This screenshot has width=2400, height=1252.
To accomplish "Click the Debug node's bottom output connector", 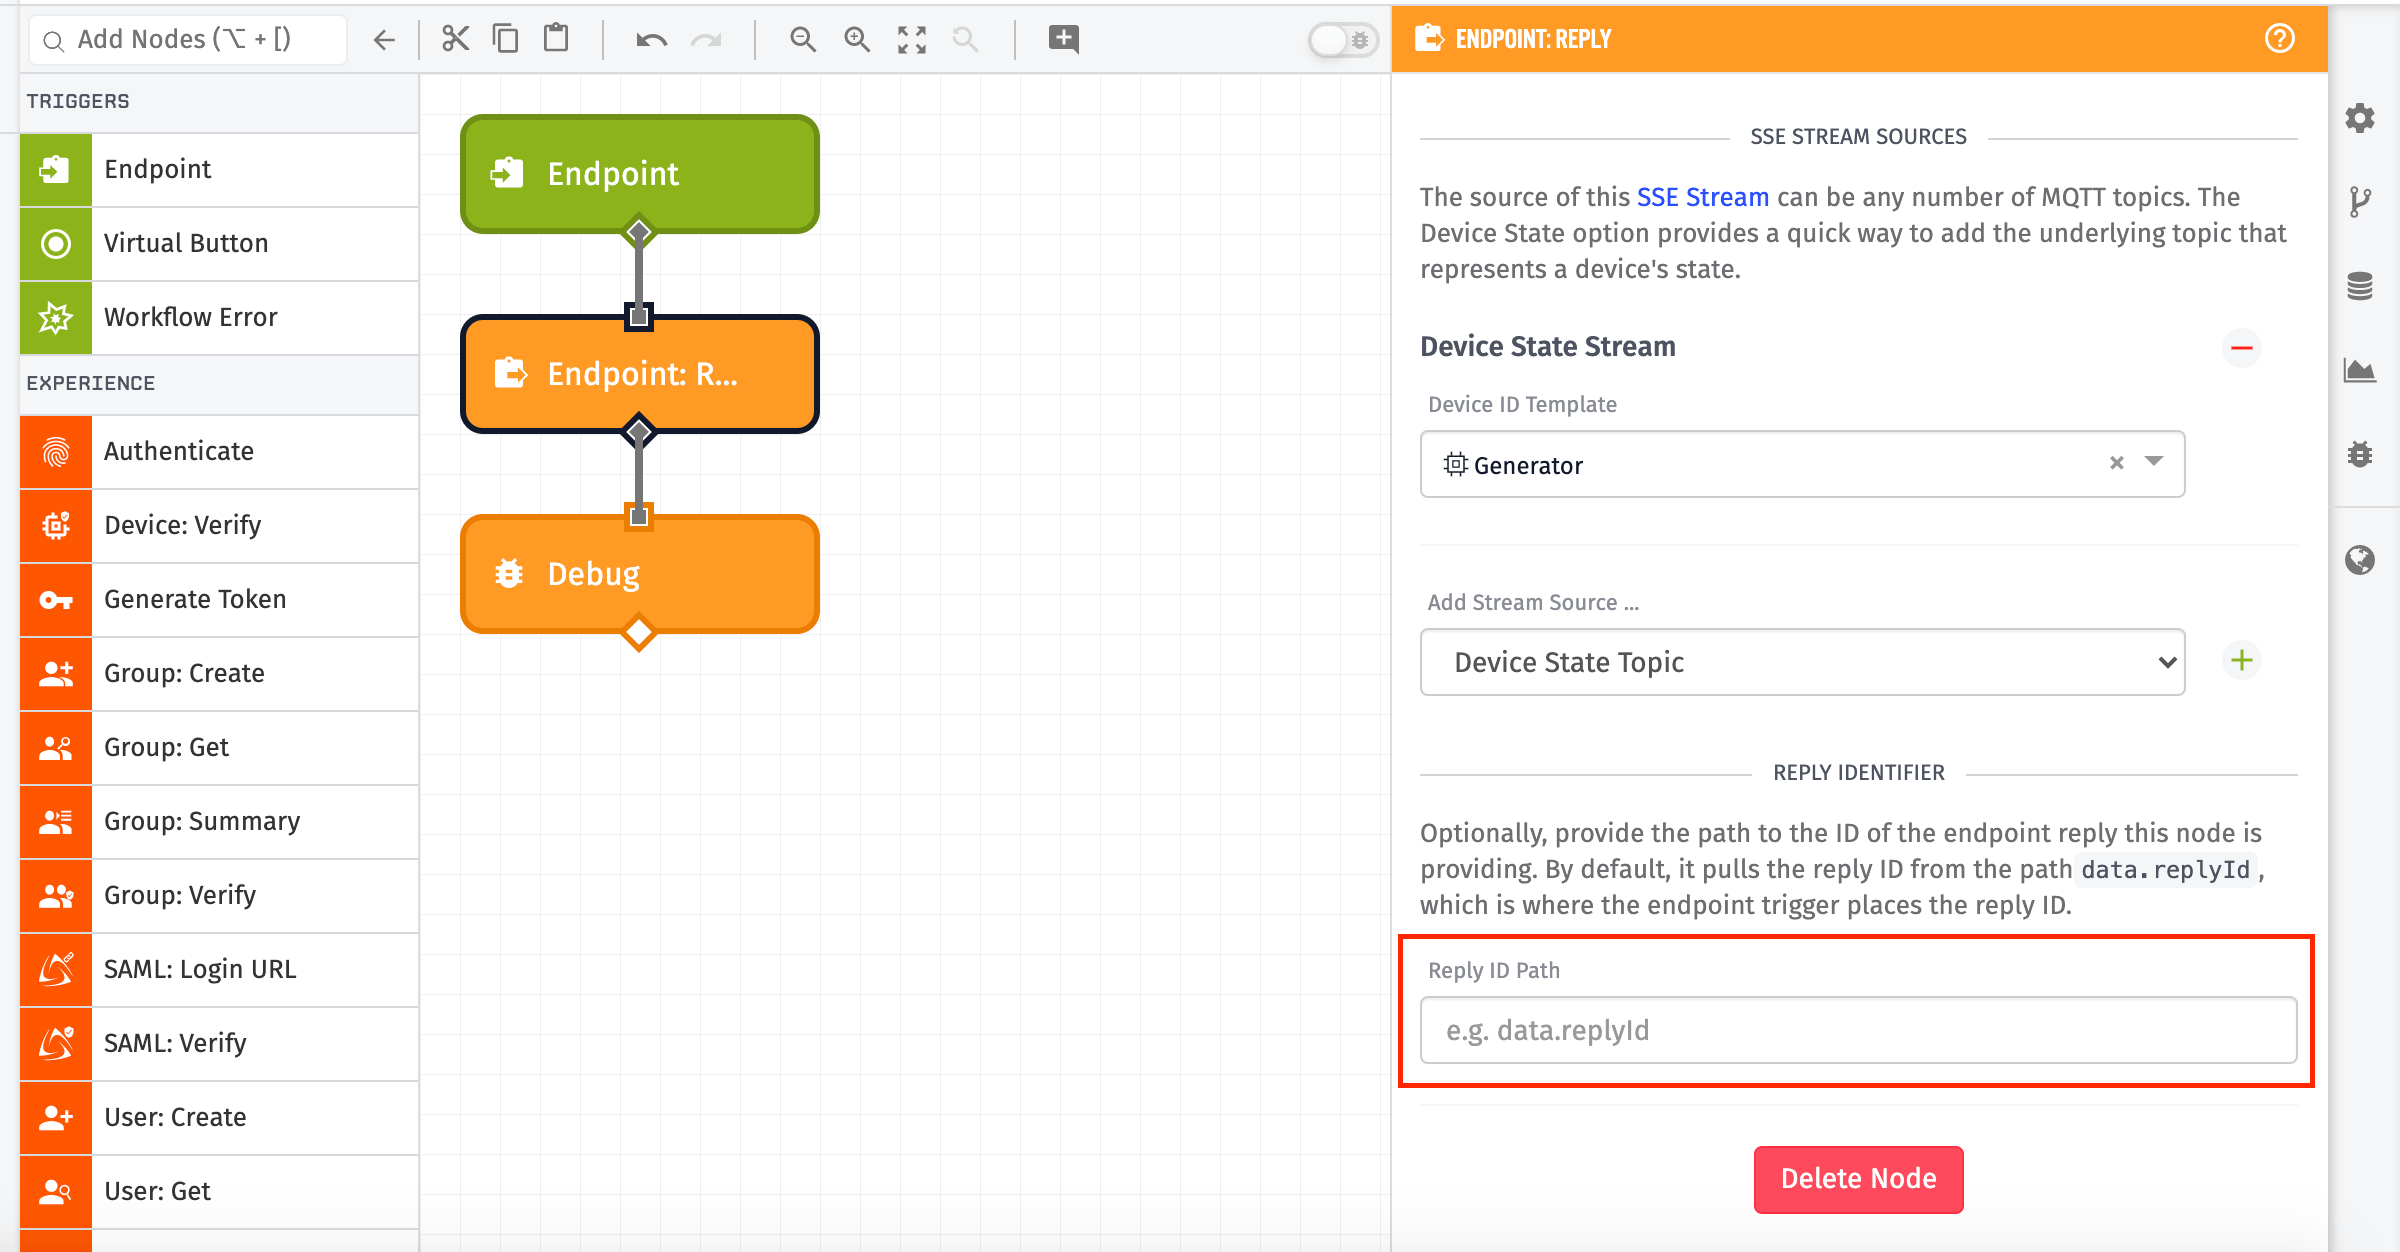I will (638, 633).
